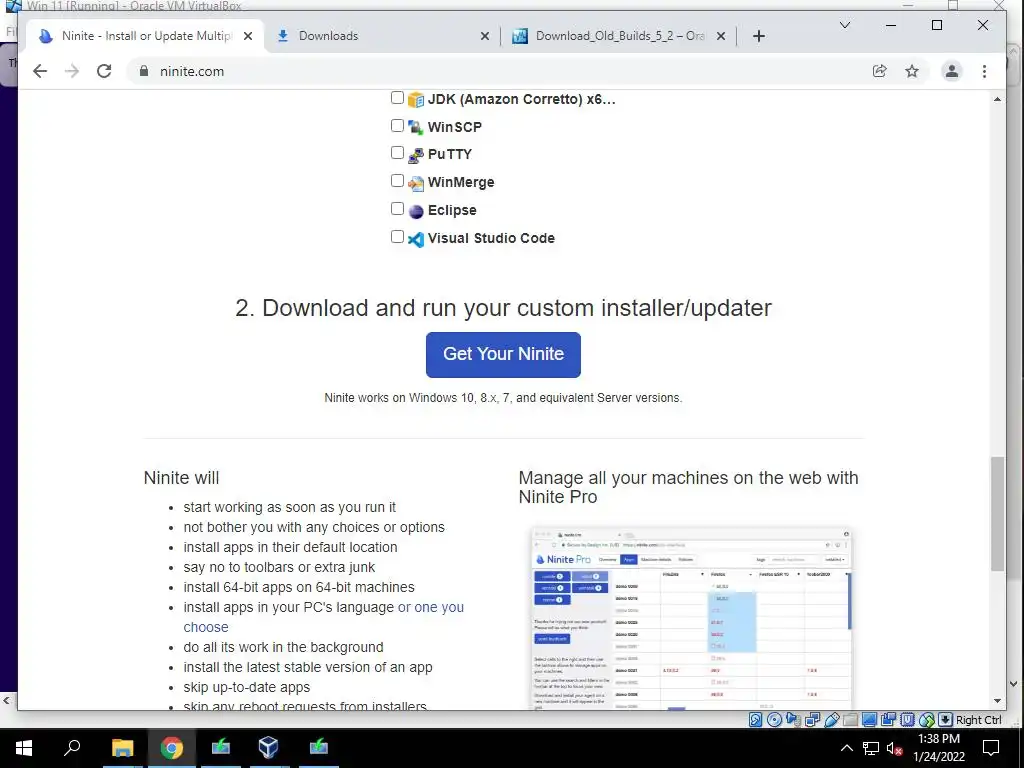Click the Eclipse app icon
1024x768 pixels.
pyautogui.click(x=416, y=211)
